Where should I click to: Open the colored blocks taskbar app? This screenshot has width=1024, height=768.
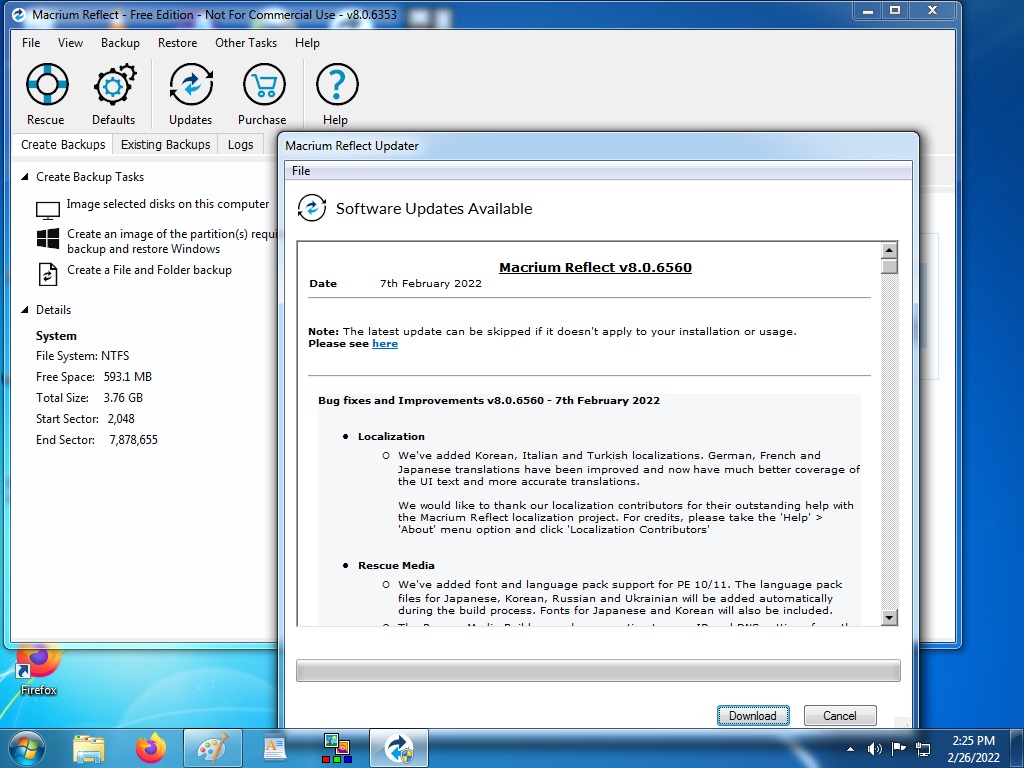(337, 748)
